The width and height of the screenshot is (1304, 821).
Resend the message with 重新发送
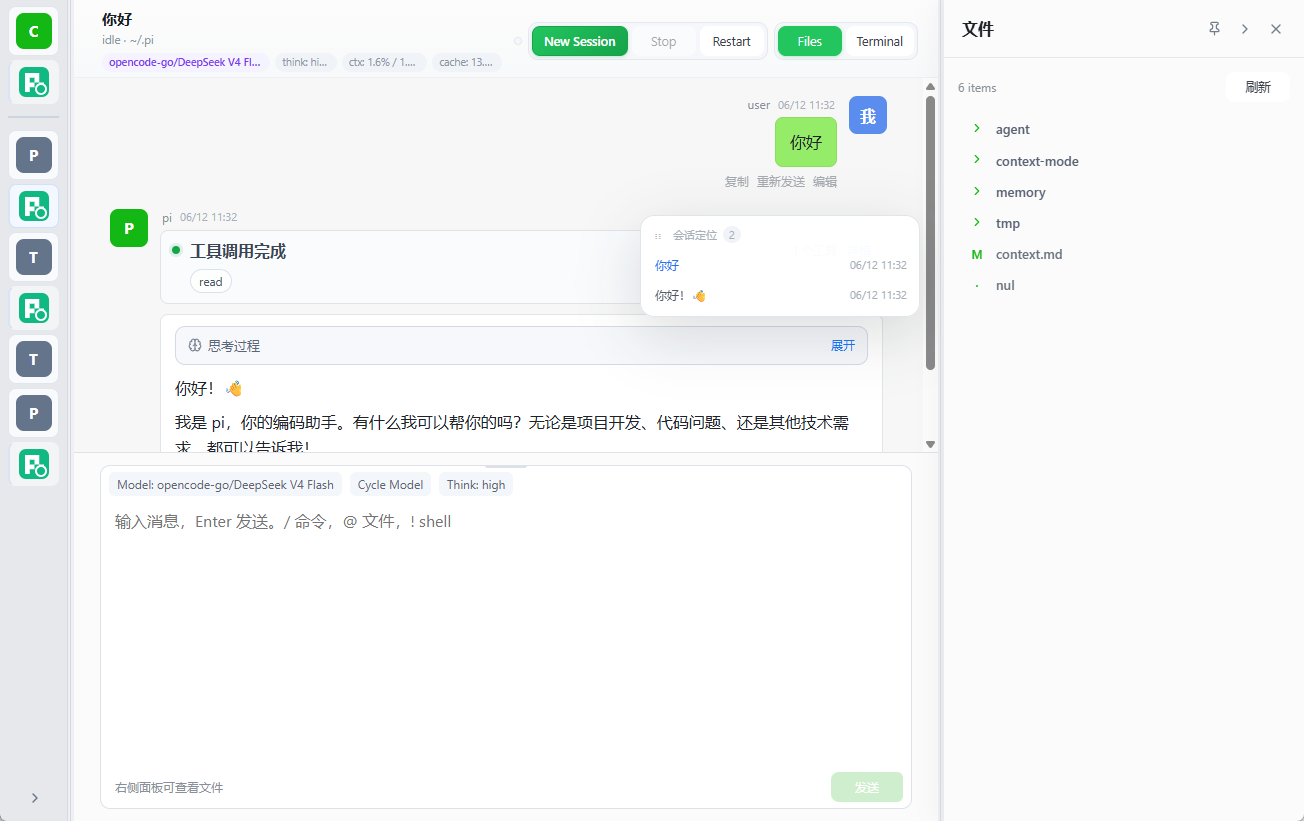(x=781, y=182)
